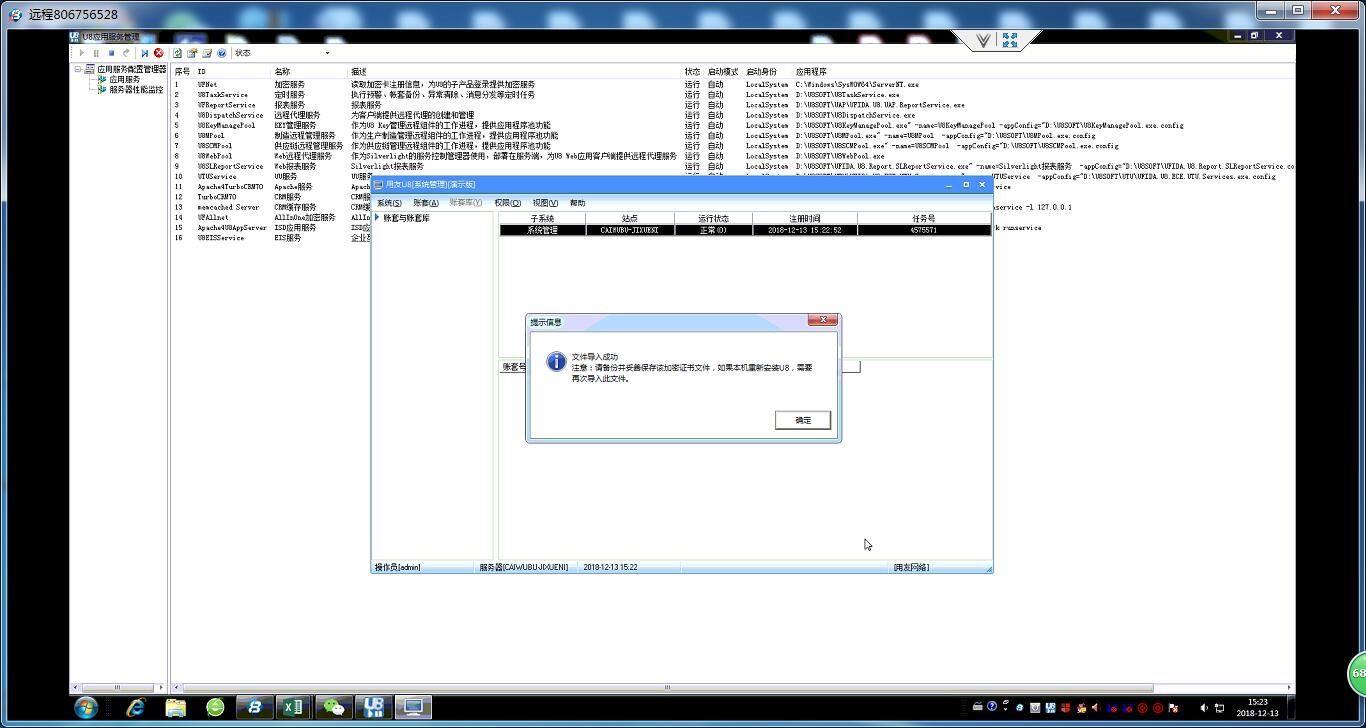Click the red circle delete icon in toolbar

(x=158, y=53)
